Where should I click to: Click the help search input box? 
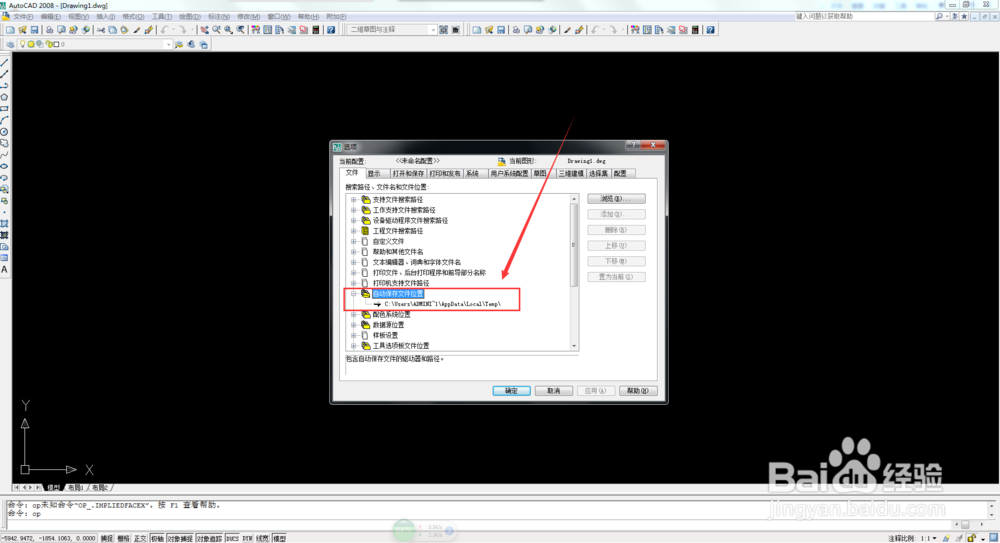point(864,16)
